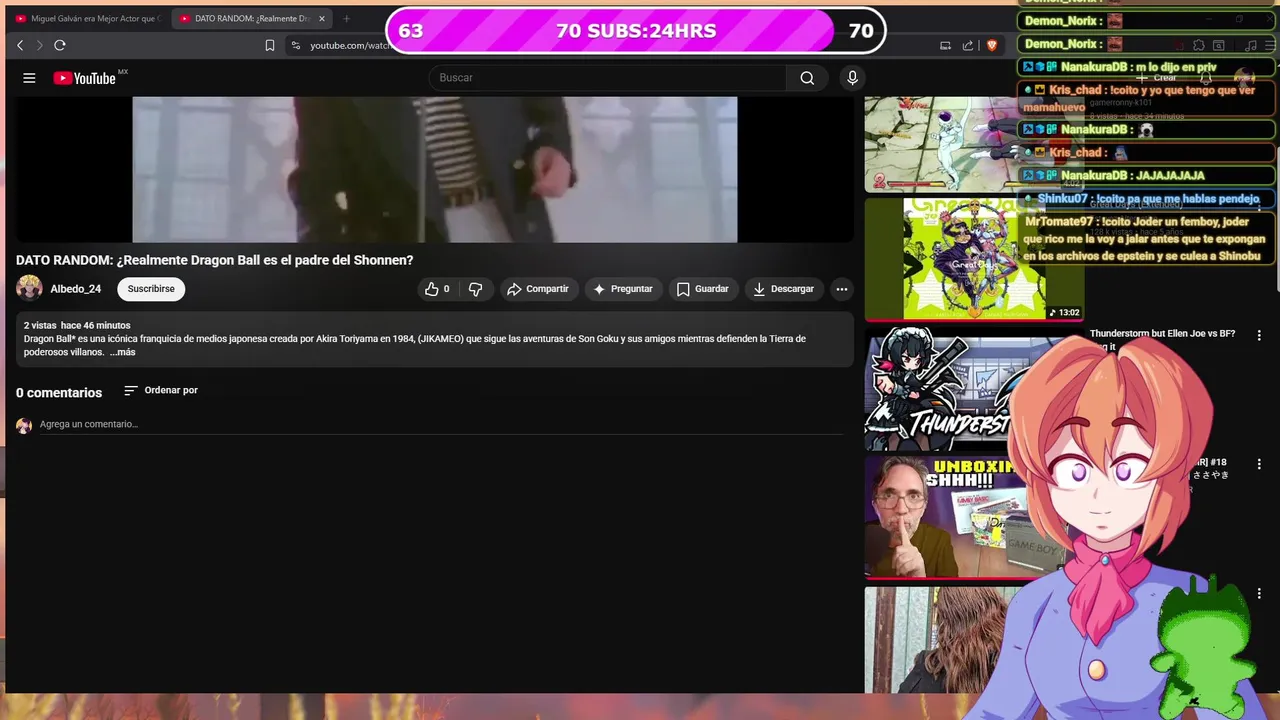Click the 0 comentarios heading
1280x720 pixels.
point(59,393)
